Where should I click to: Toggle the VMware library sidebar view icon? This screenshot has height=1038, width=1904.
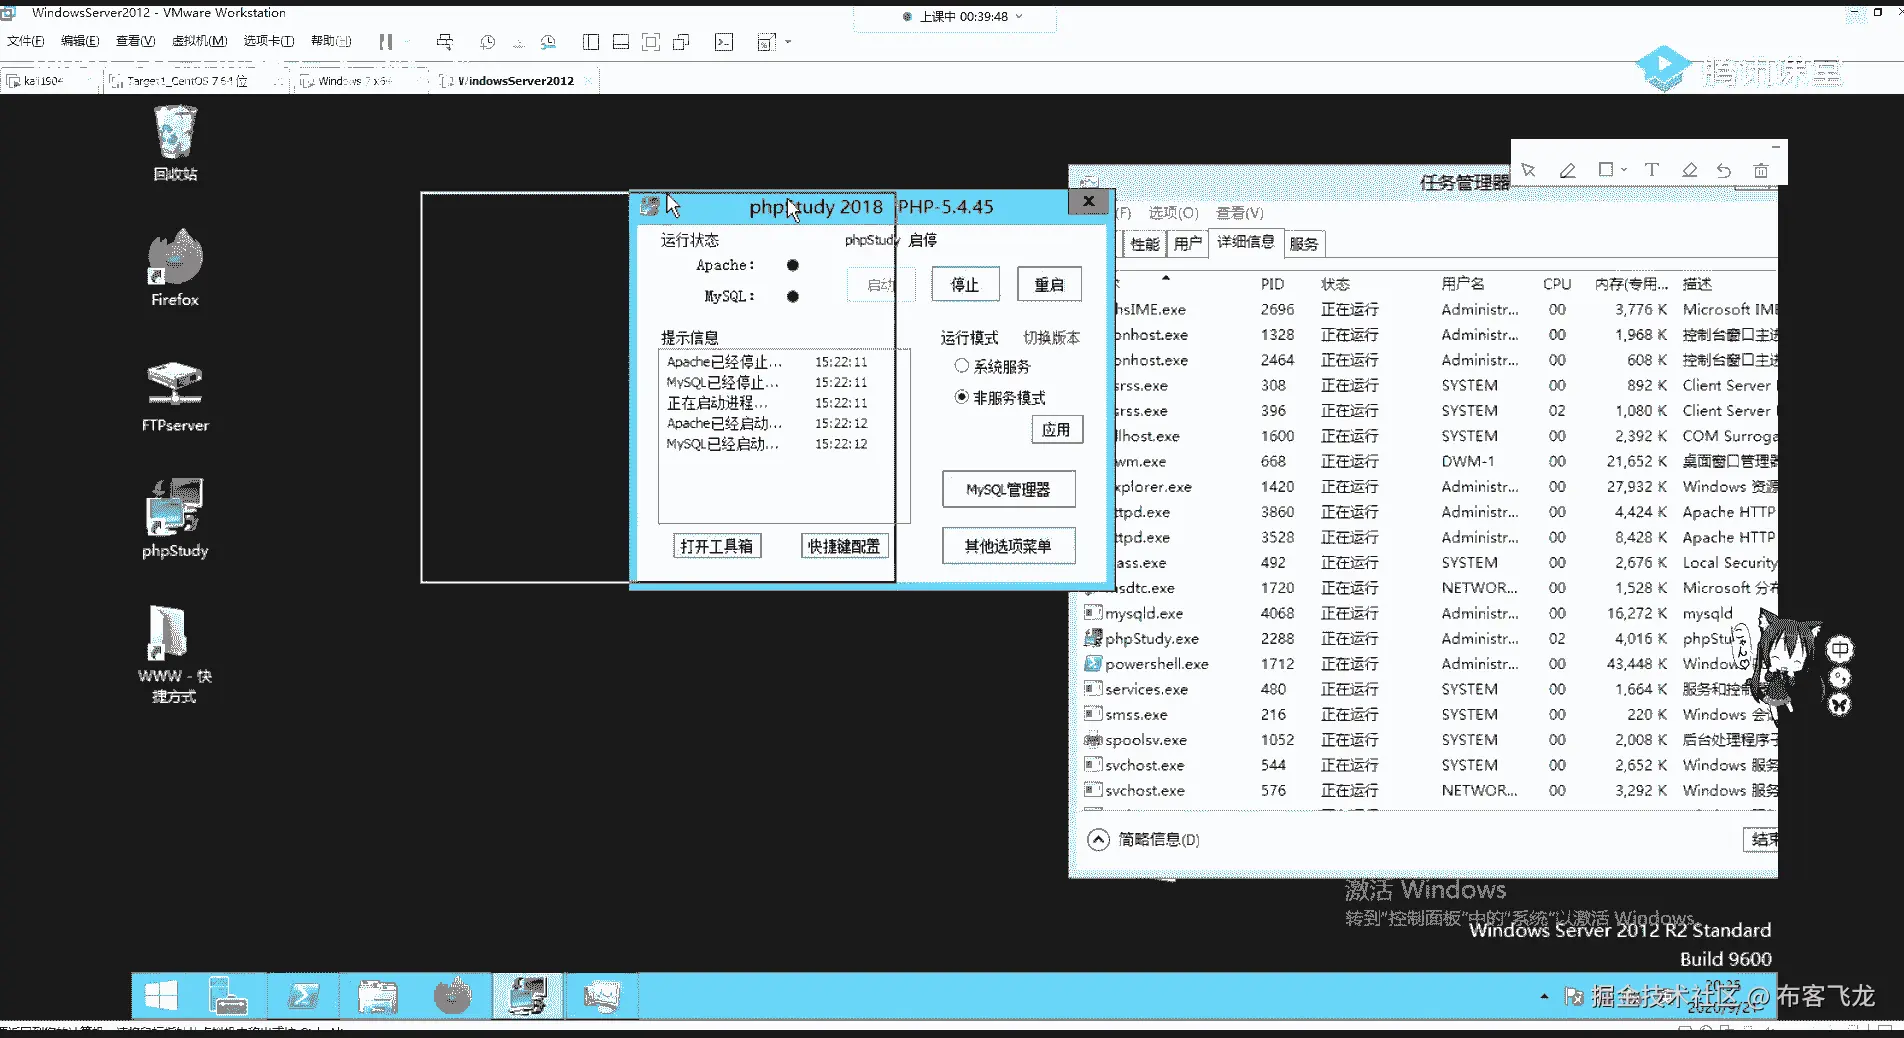coord(591,42)
